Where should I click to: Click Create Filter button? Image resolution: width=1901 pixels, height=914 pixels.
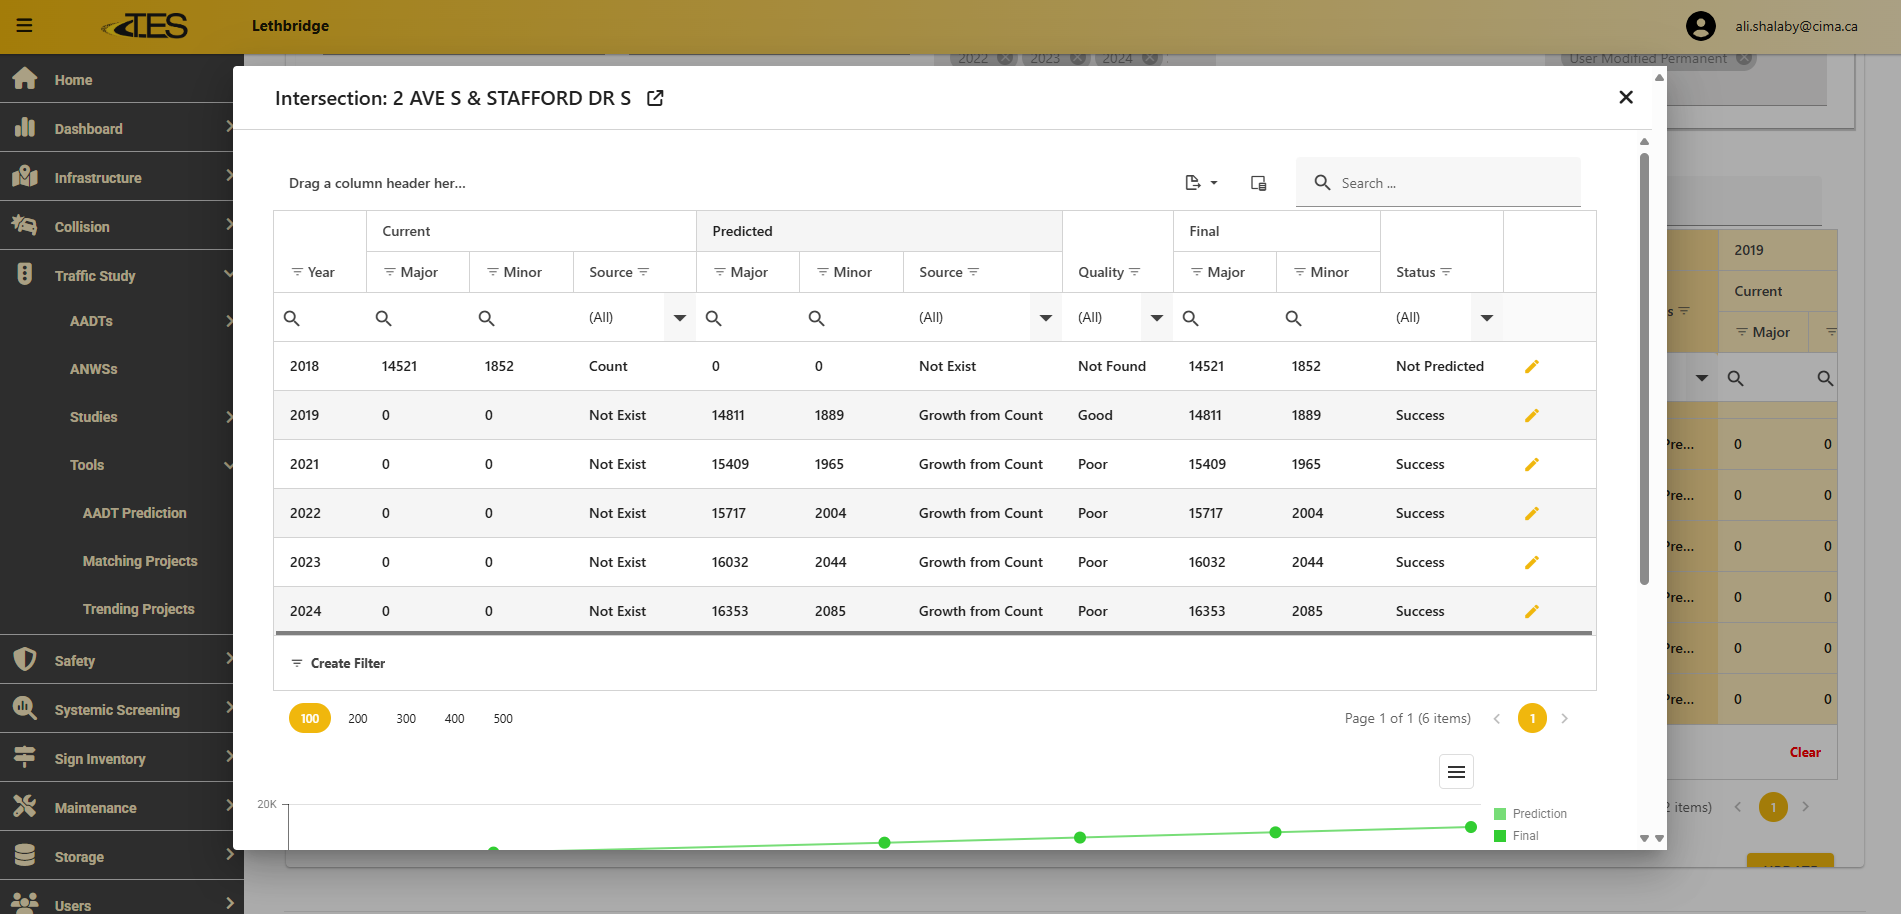[x=338, y=663]
